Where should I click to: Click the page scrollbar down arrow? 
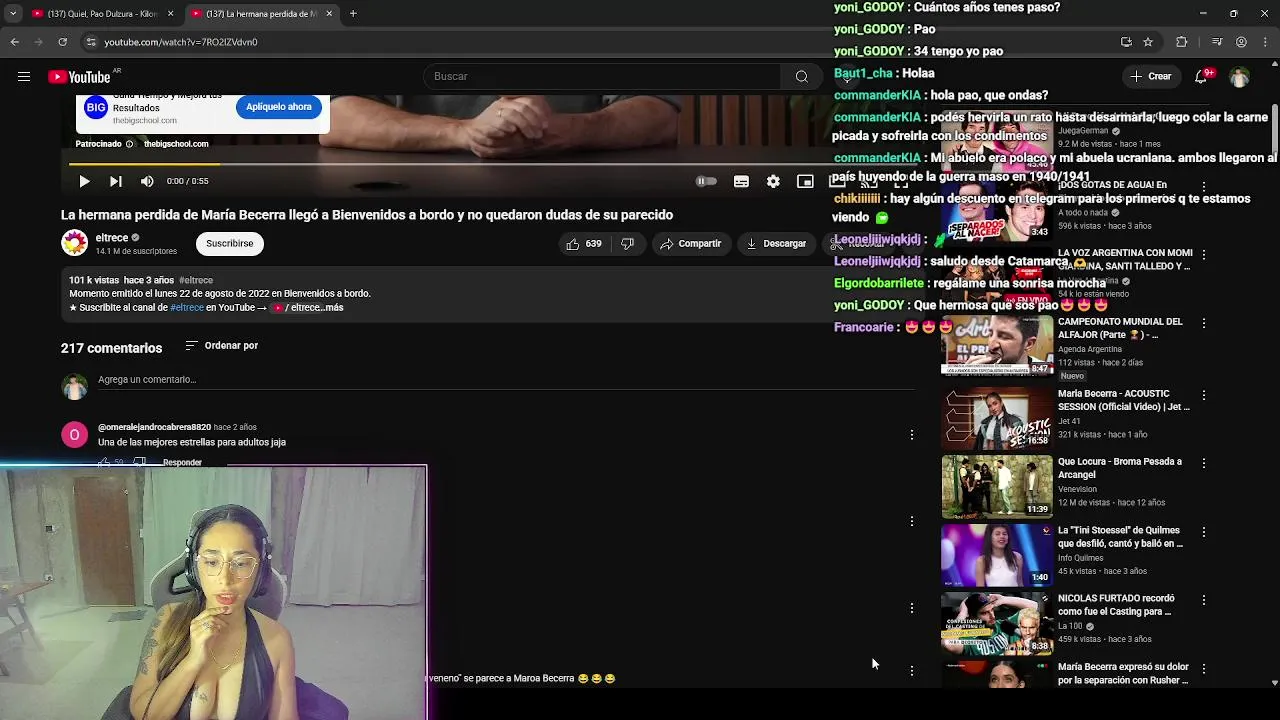[x=1275, y=682]
